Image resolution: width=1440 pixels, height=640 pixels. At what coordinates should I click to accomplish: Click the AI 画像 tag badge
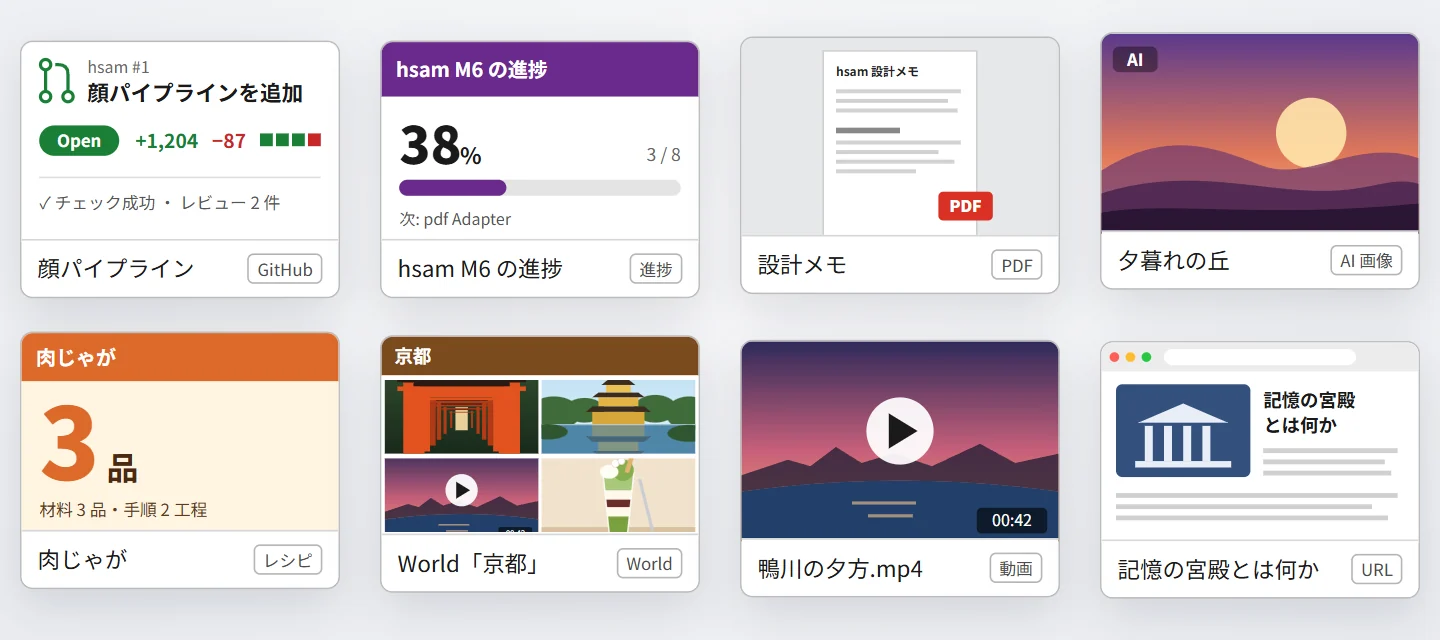(x=1366, y=261)
